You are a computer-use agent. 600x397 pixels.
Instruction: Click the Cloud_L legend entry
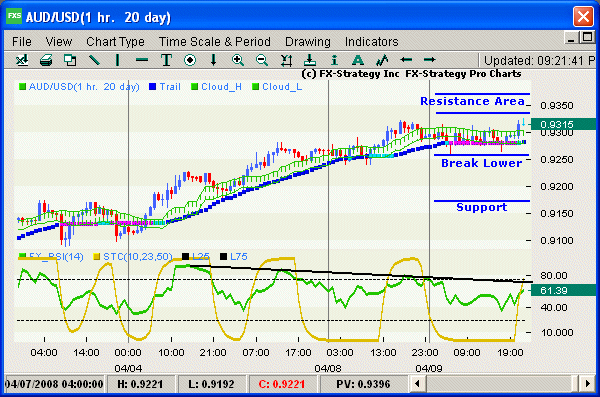[x=277, y=87]
